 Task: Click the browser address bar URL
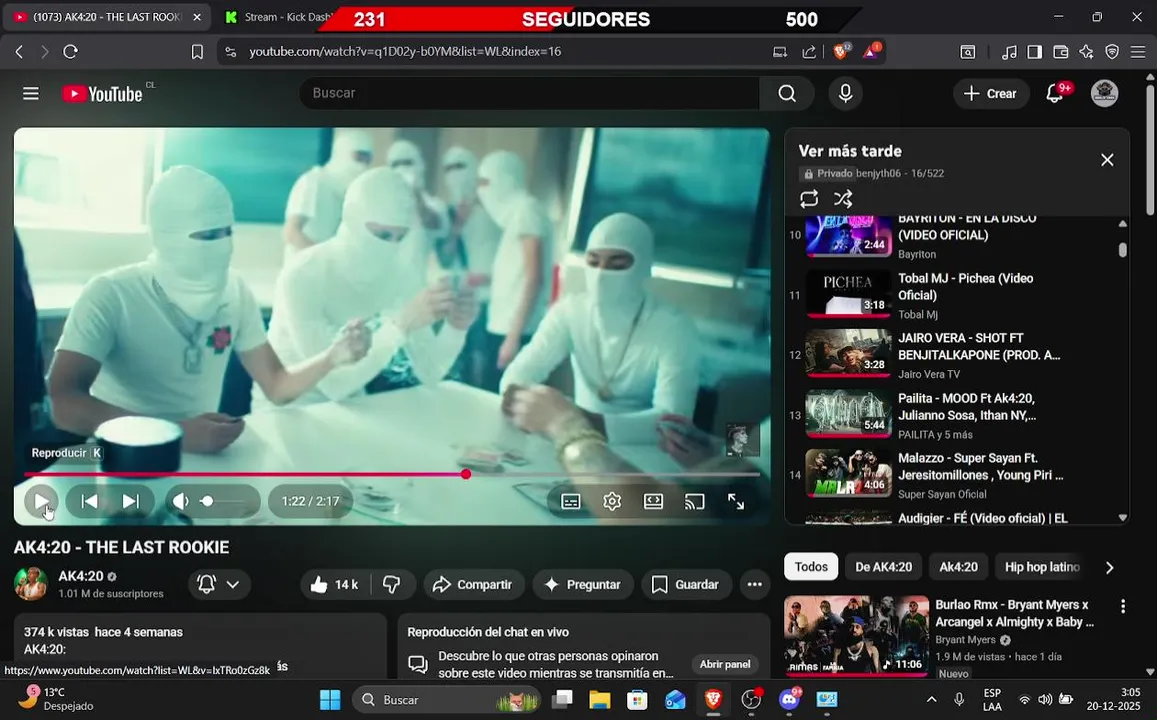click(405, 52)
